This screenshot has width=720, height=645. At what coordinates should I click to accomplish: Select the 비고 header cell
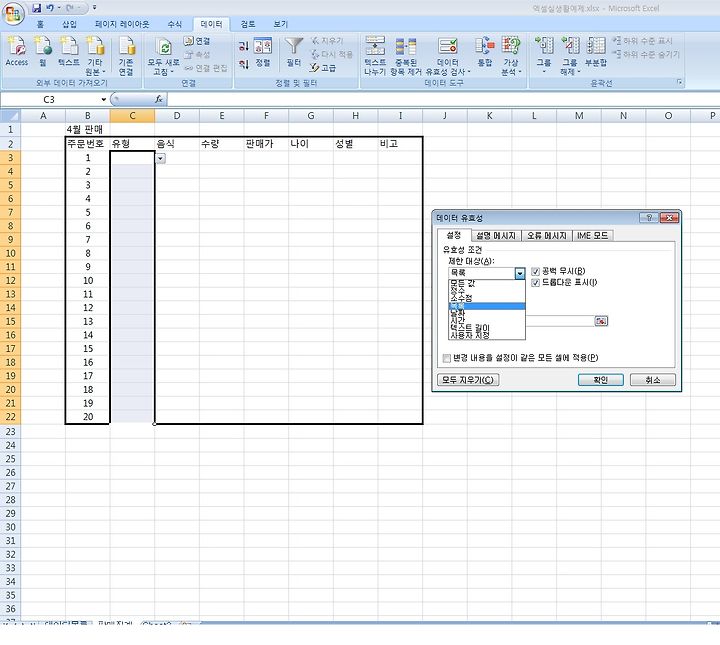(400, 144)
